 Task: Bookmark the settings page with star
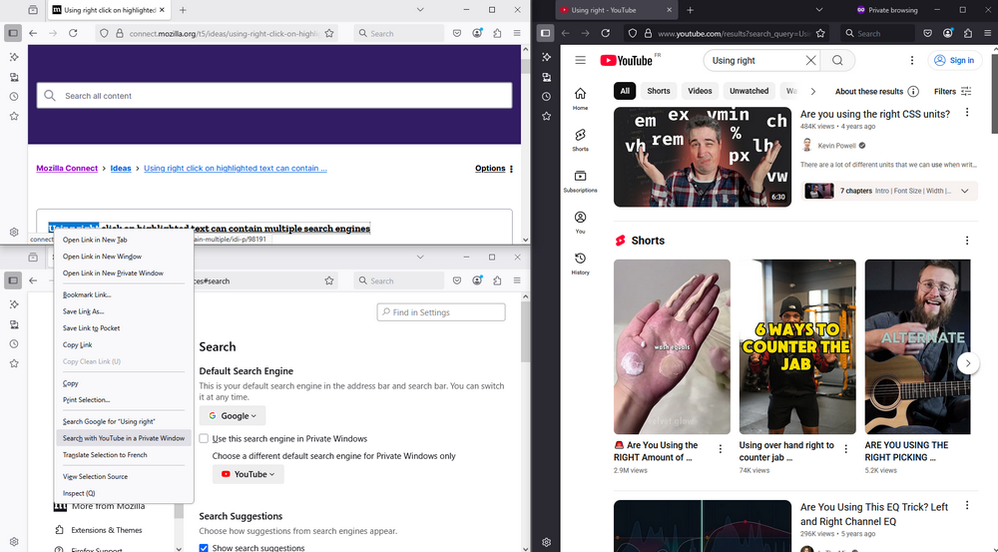[x=329, y=281]
